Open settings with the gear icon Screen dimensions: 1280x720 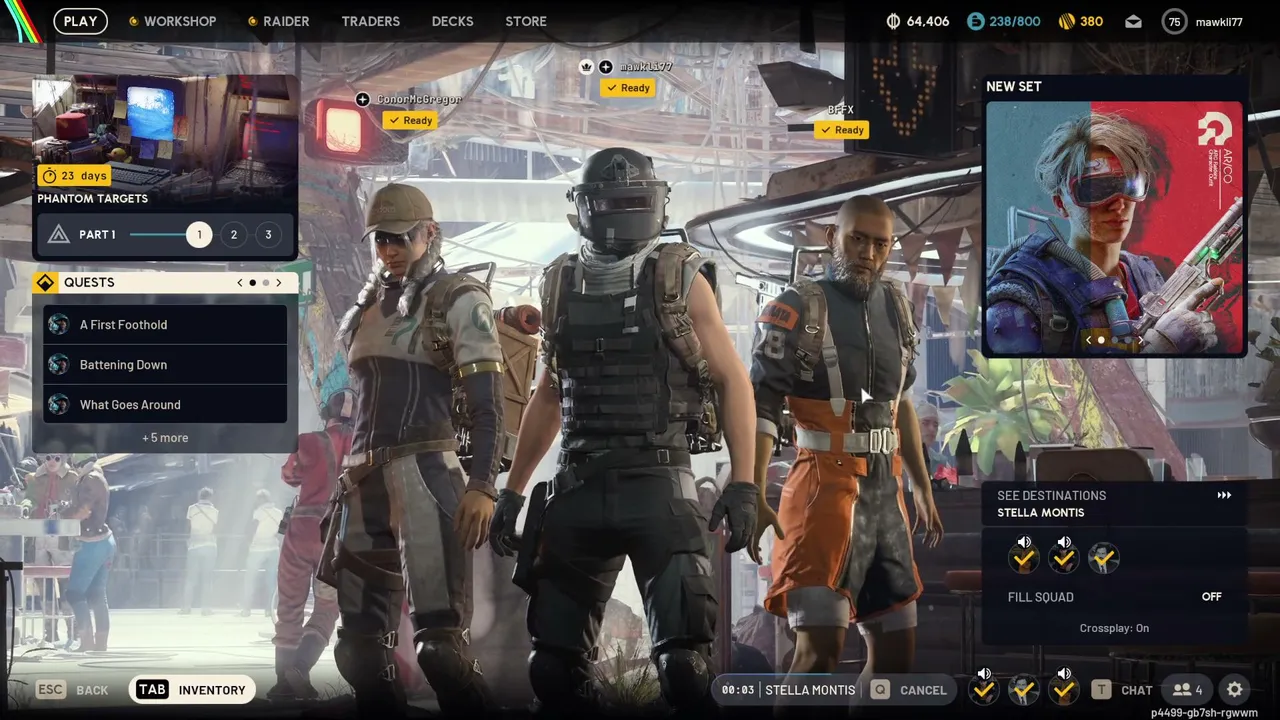tap(1235, 690)
